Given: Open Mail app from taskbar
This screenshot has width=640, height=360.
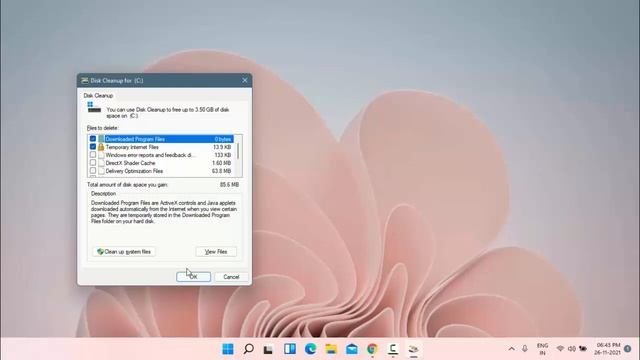Looking at the screenshot, I should coord(351,349).
